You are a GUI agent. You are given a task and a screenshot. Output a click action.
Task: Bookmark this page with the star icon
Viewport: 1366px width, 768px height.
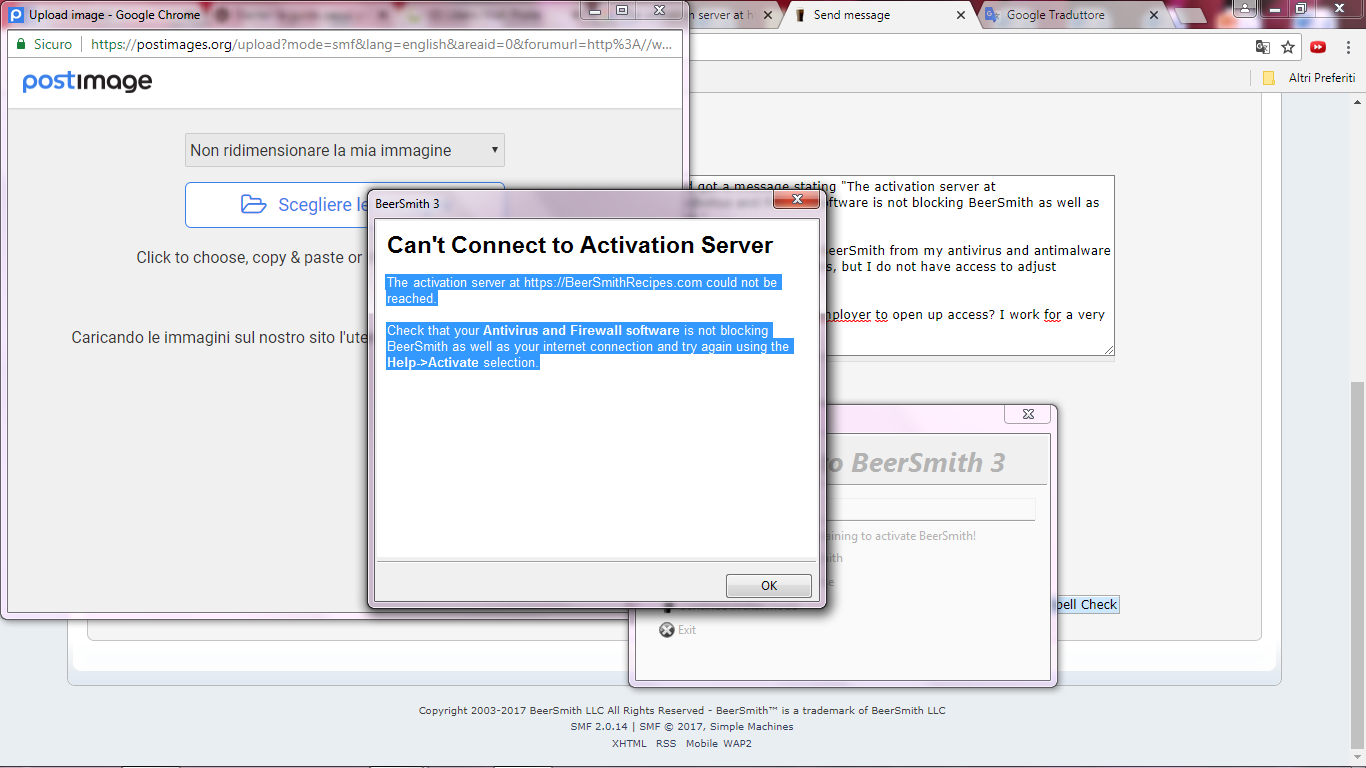[x=1288, y=47]
